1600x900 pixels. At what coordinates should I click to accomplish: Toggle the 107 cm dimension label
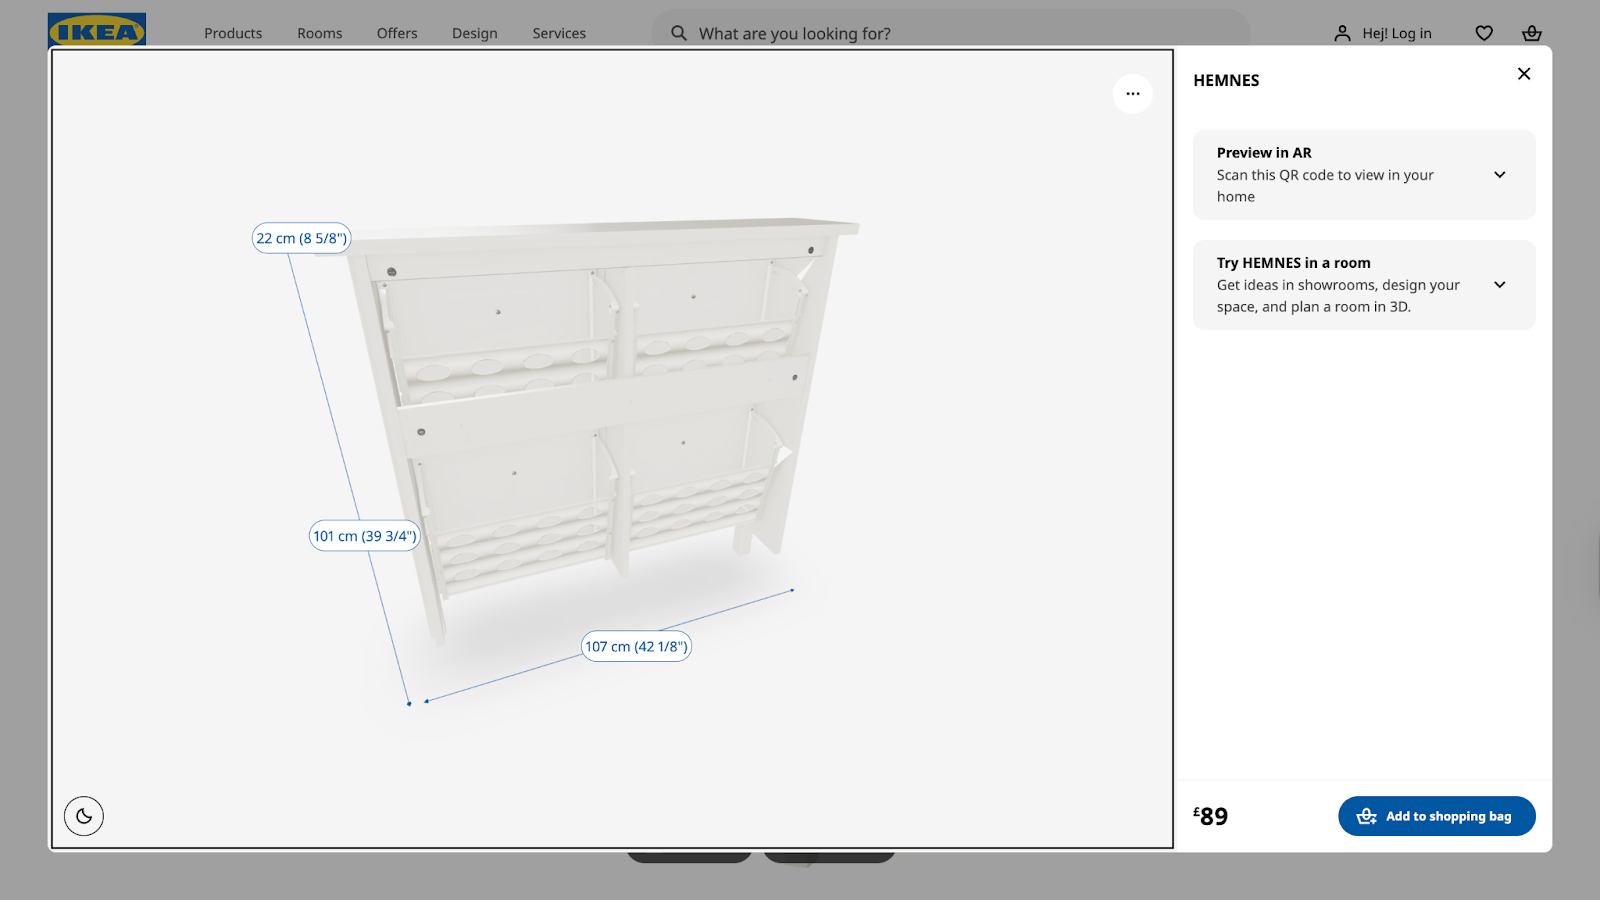coord(636,646)
